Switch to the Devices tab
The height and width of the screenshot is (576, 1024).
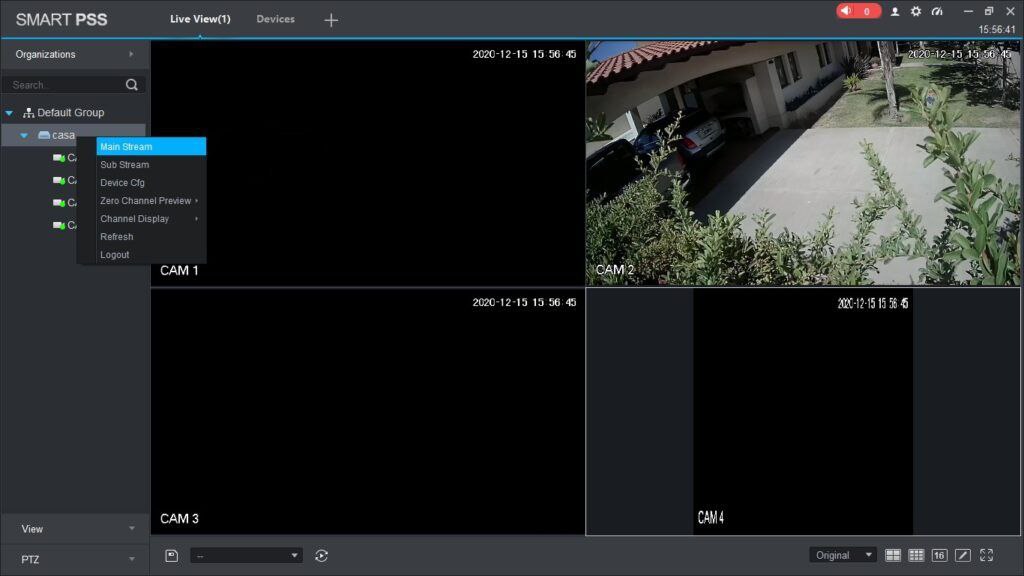pyautogui.click(x=275, y=19)
